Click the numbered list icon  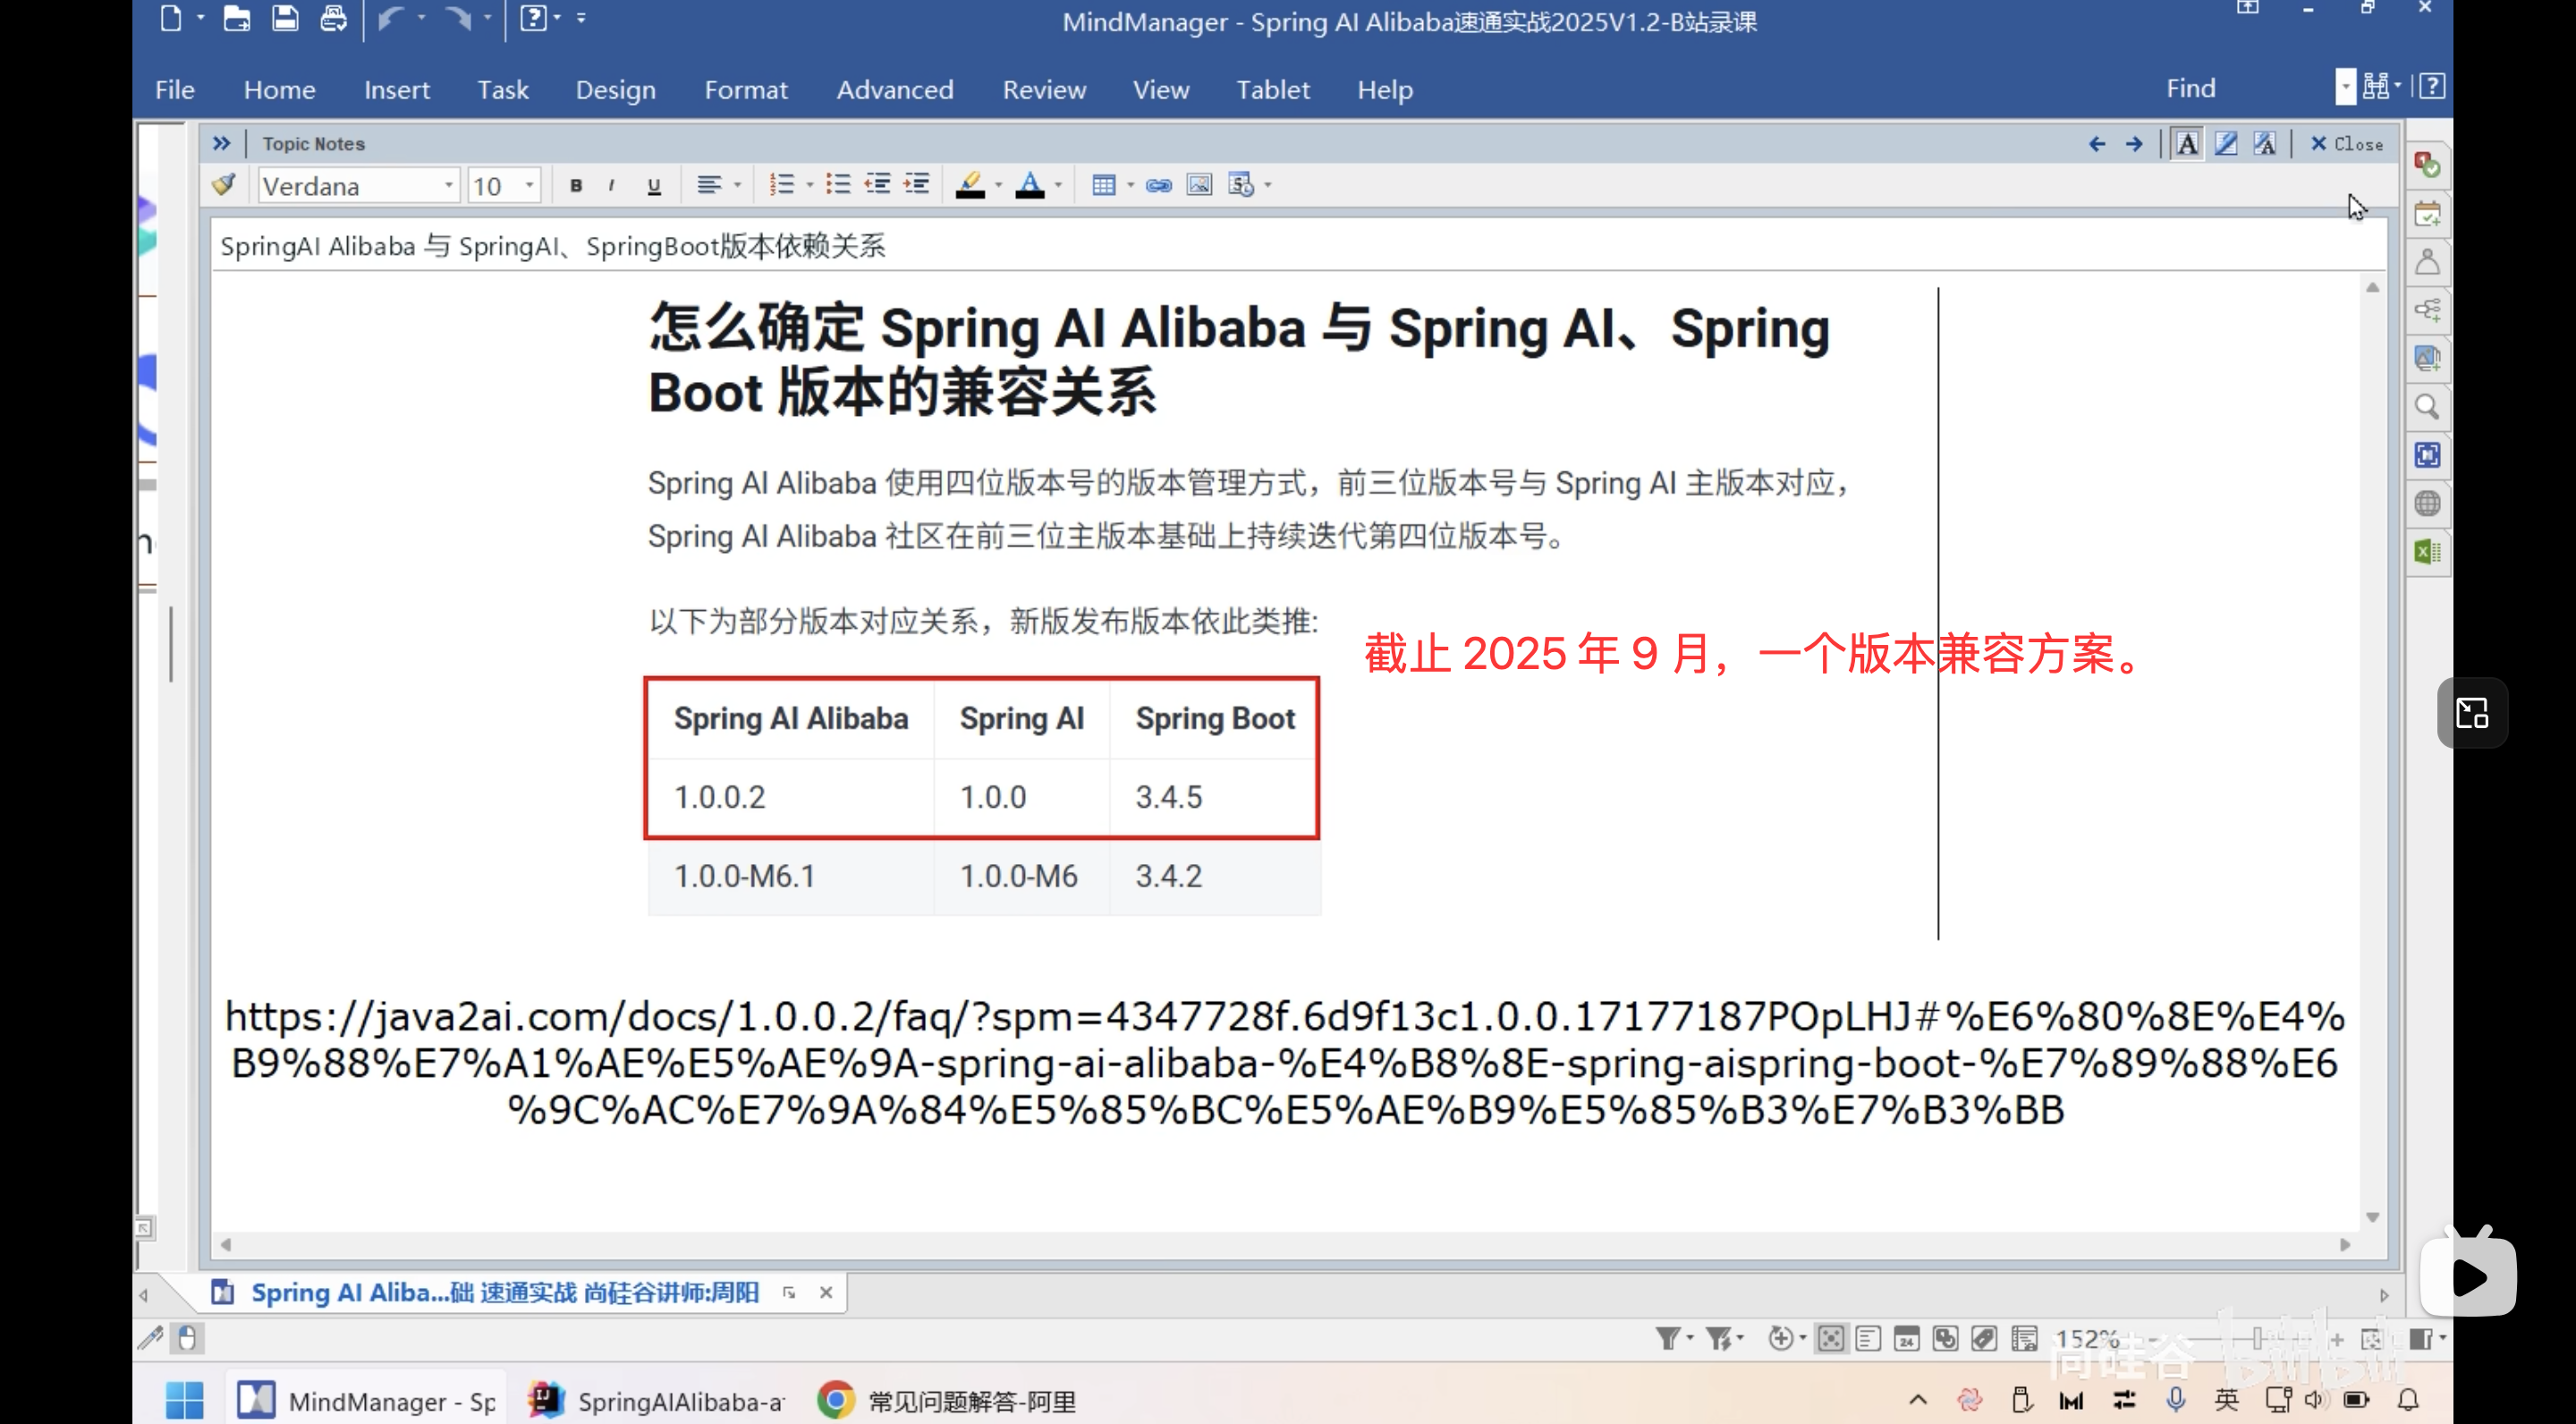pyautogui.click(x=781, y=185)
